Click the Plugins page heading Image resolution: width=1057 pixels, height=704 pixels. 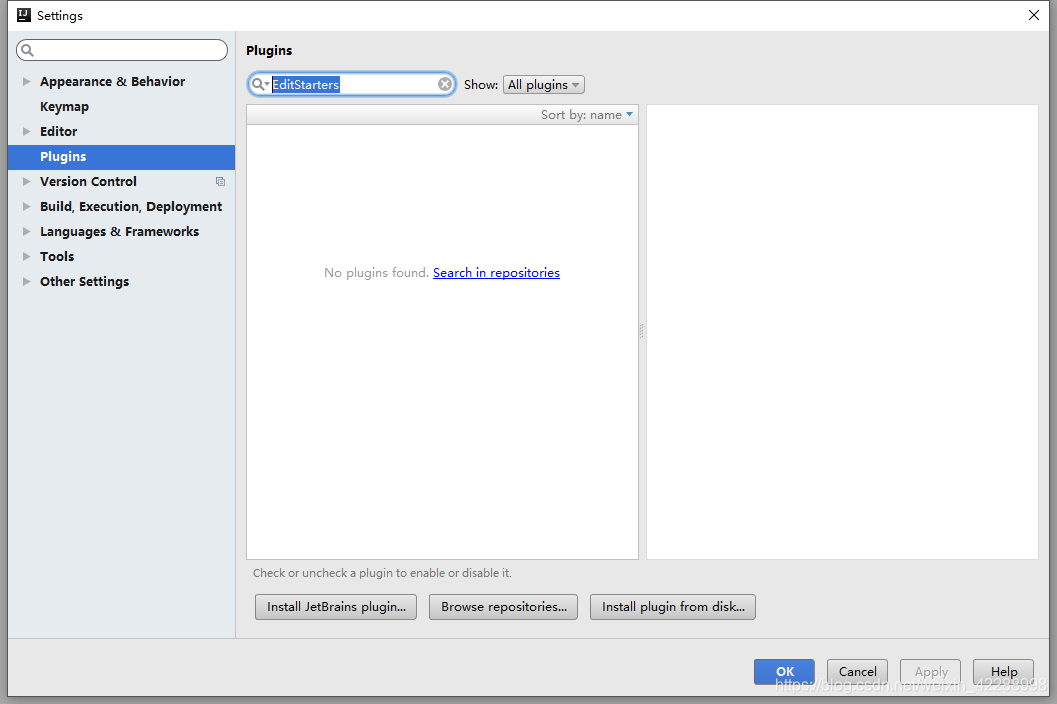point(269,51)
